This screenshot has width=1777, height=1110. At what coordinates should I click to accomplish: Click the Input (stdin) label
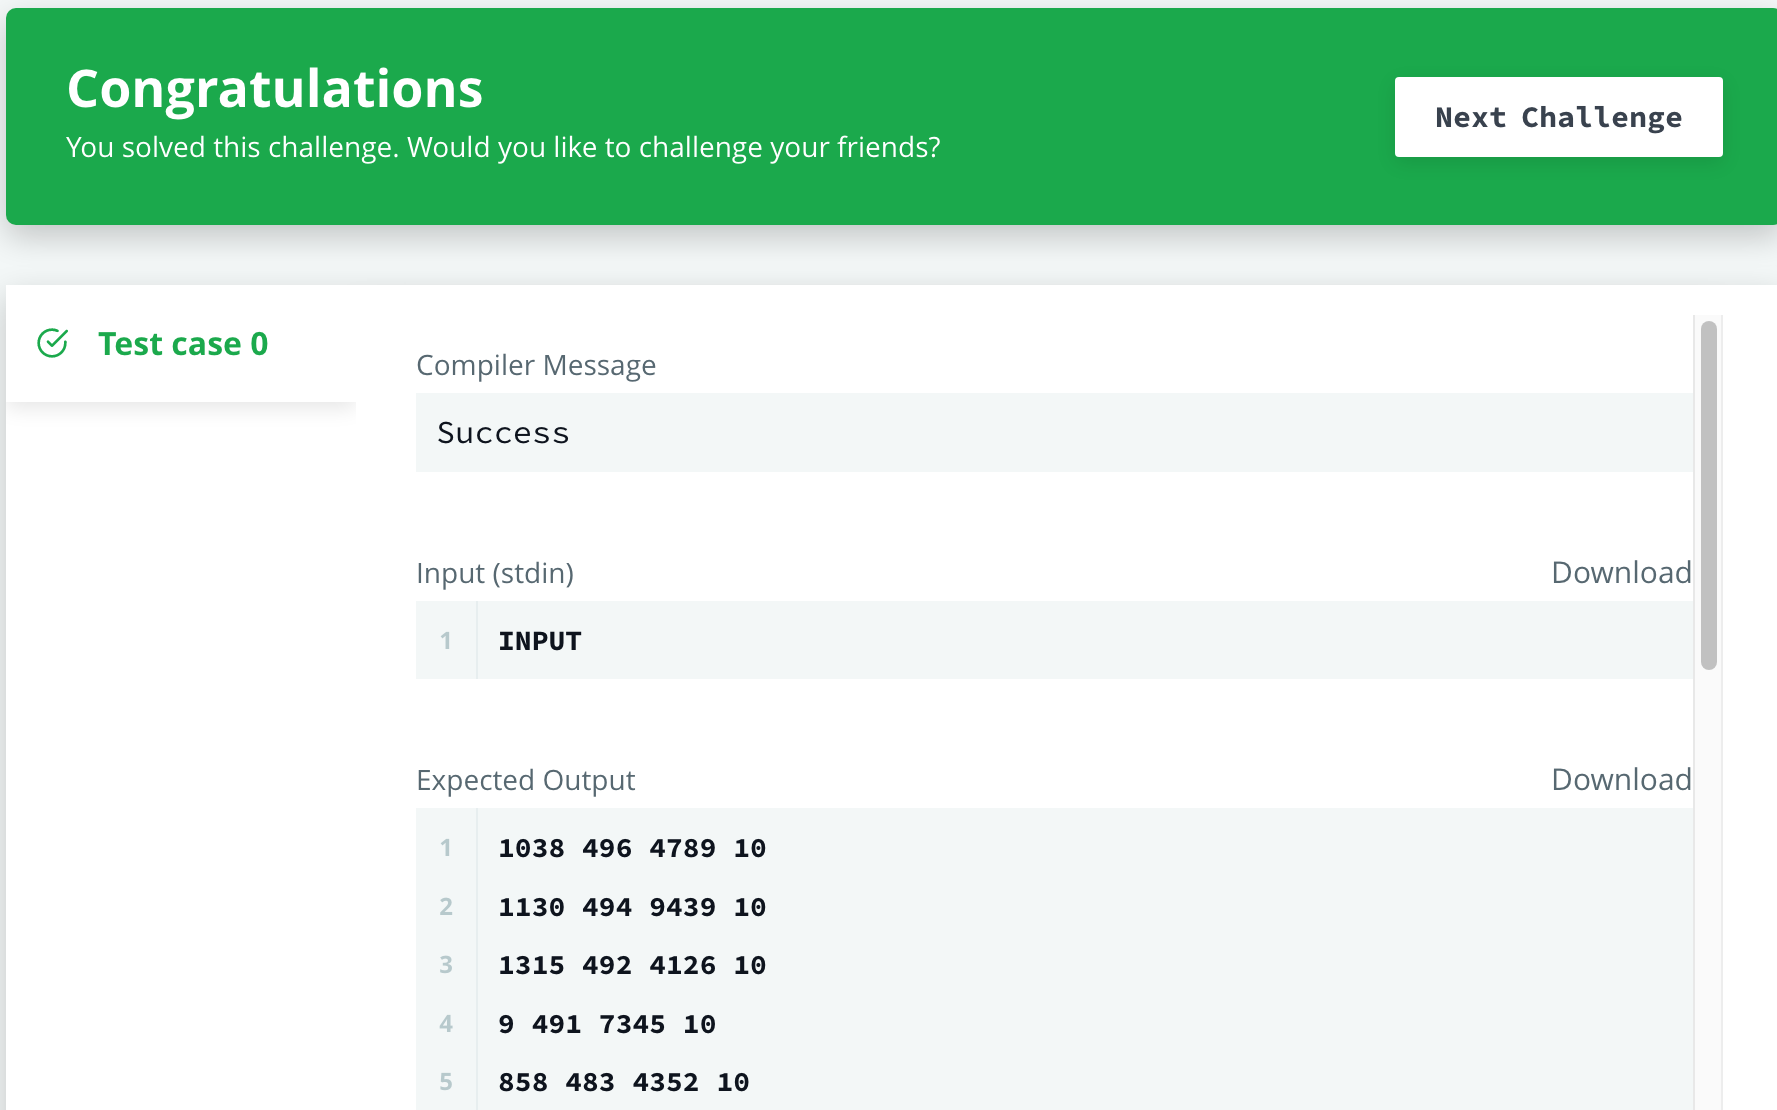[495, 573]
